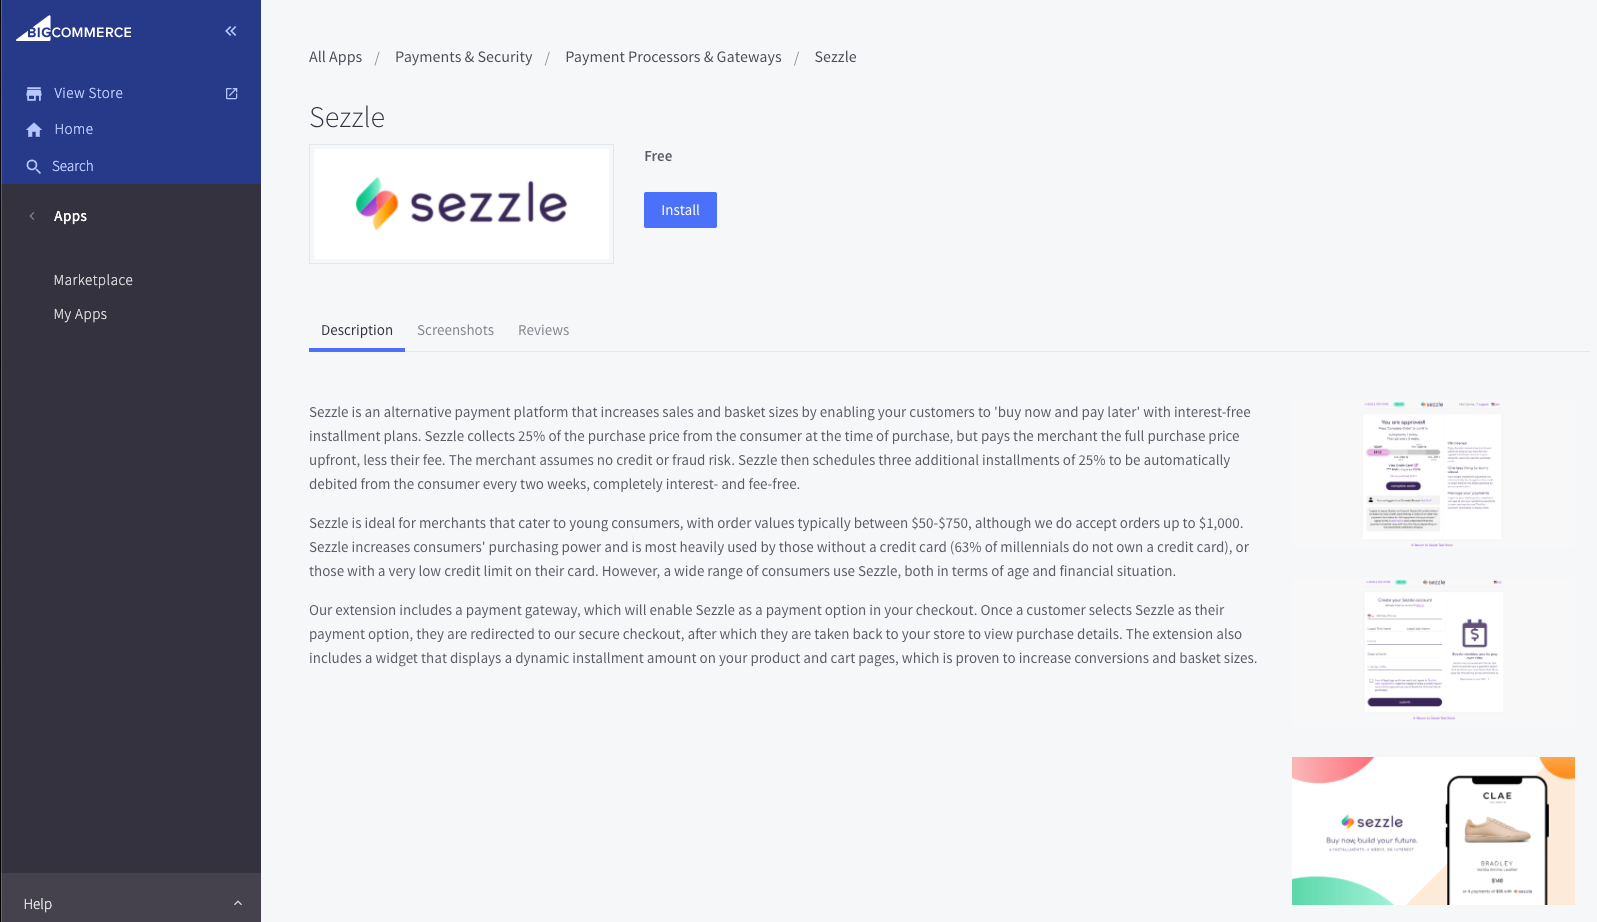Screen dimensions: 1597x922
Task: Open My Apps from the sidebar
Action: pyautogui.click(x=80, y=313)
